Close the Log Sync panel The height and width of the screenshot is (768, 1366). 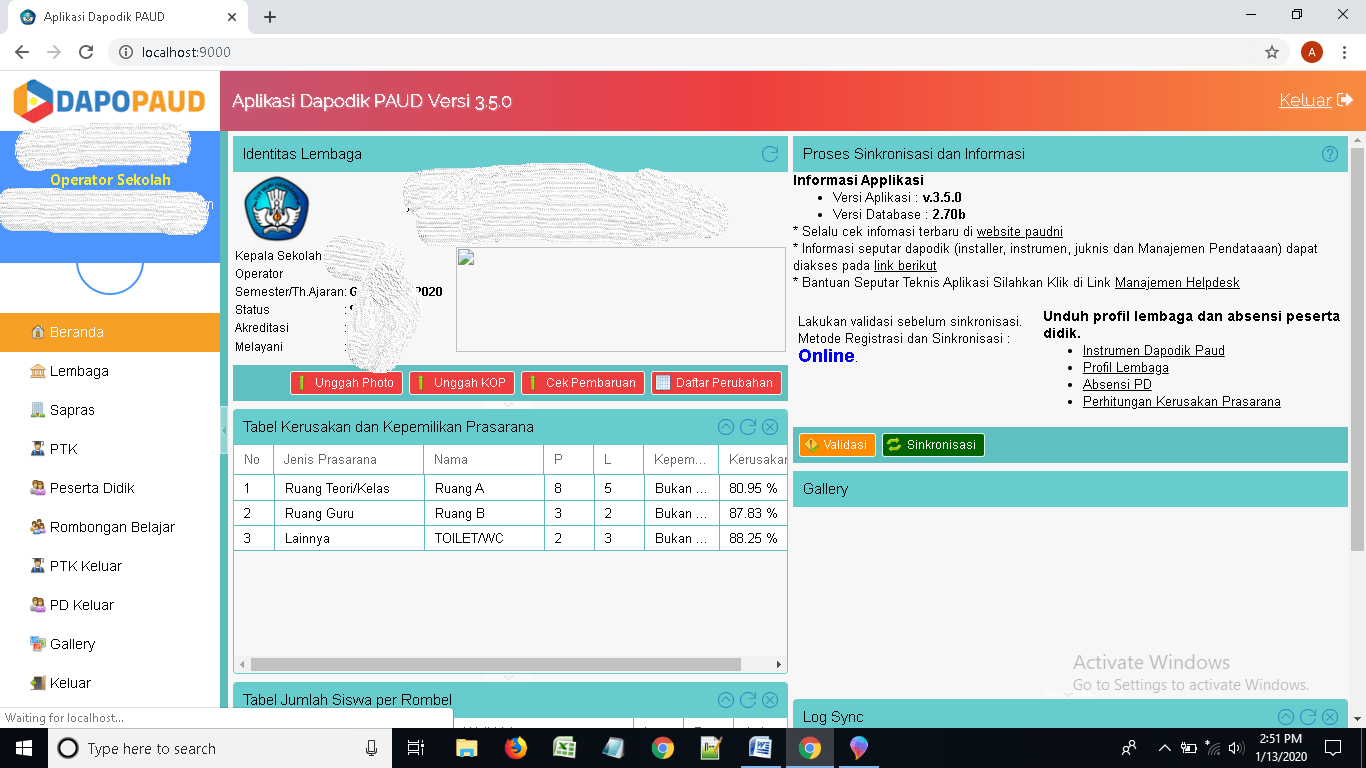[x=1330, y=717]
